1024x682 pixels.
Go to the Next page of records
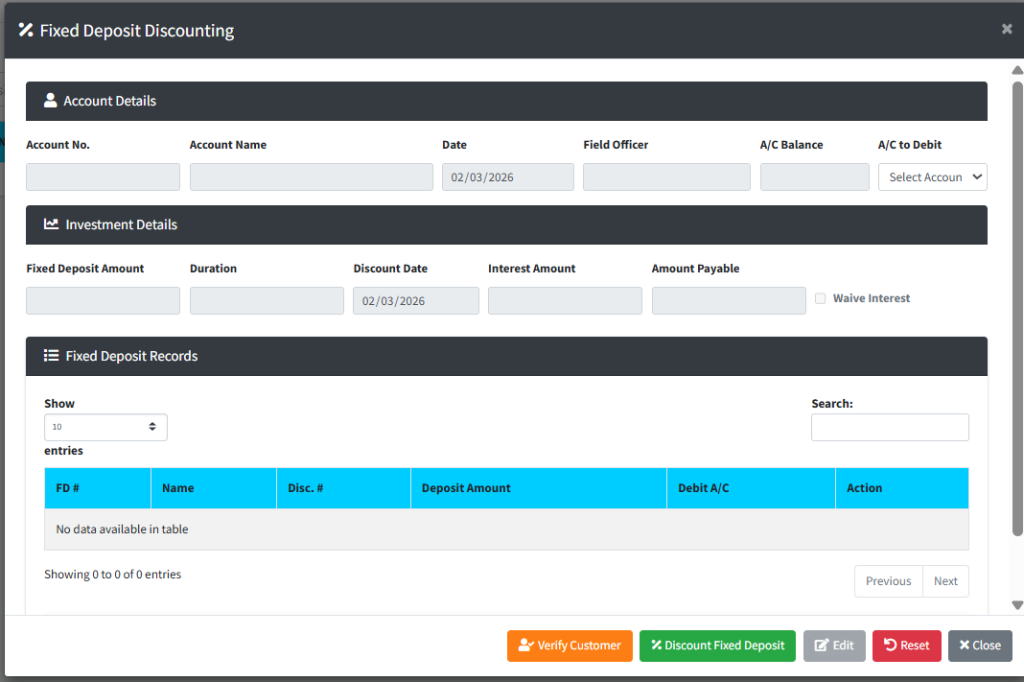pyautogui.click(x=945, y=581)
